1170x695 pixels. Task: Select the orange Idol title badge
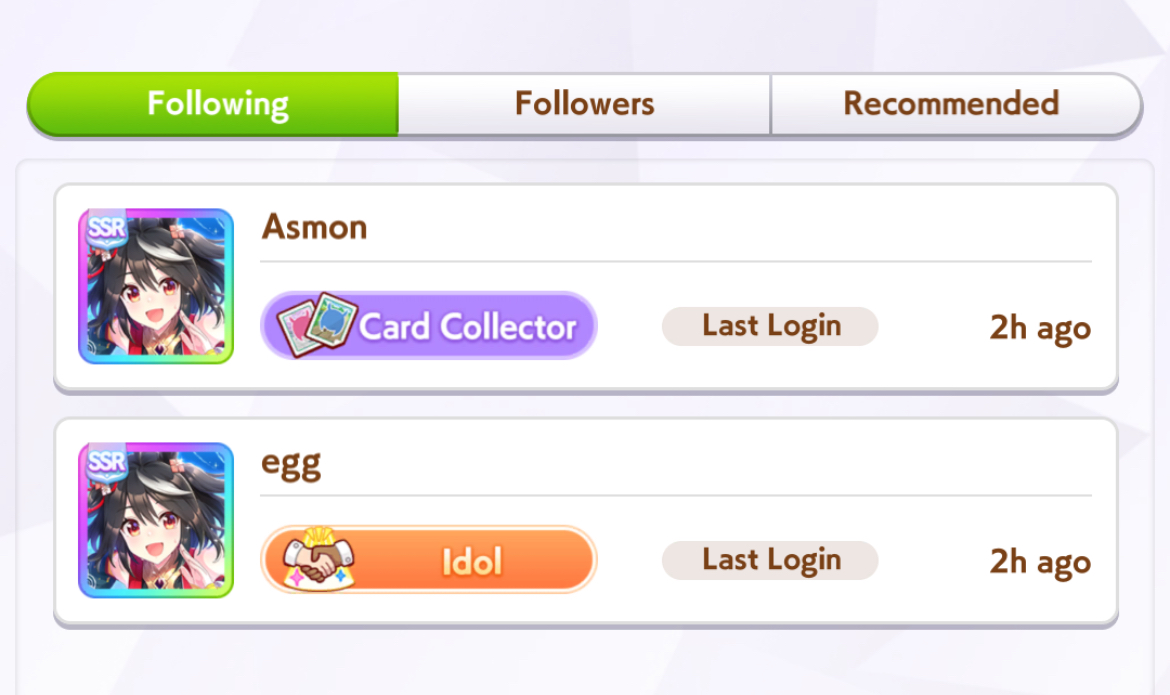pyautogui.click(x=428, y=560)
